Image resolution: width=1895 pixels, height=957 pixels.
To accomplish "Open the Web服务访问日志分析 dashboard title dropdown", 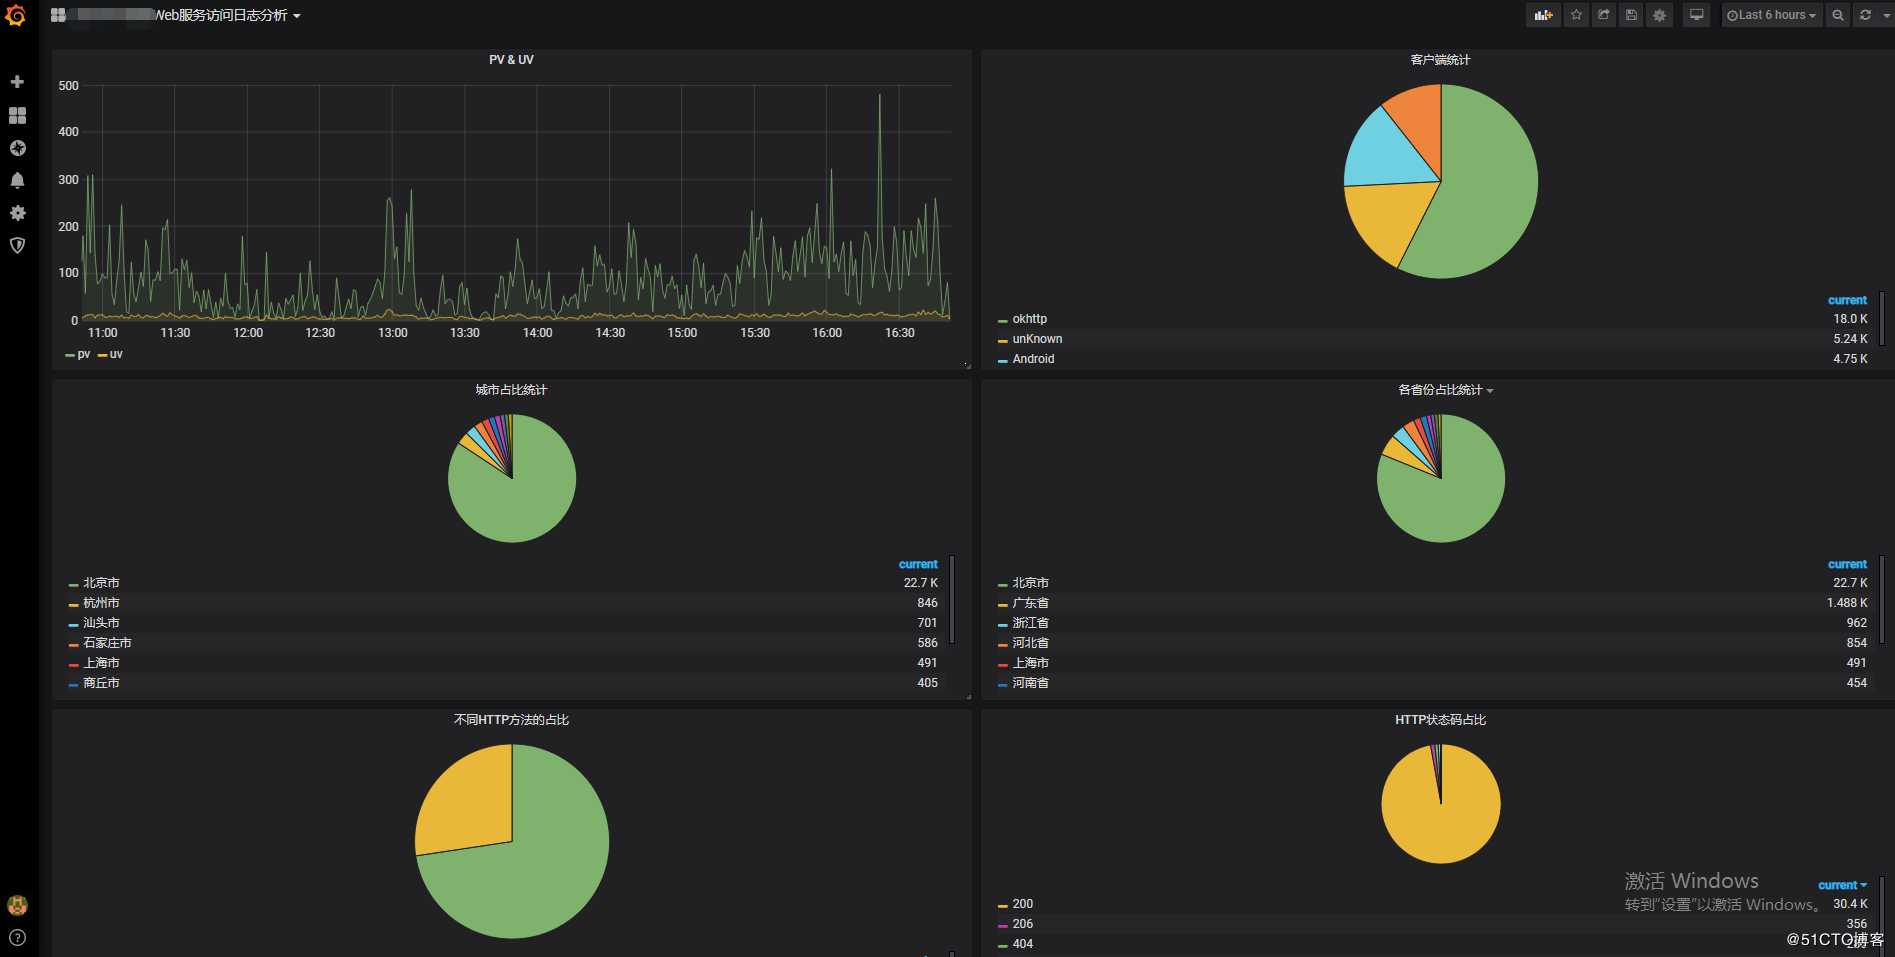I will pos(226,15).
